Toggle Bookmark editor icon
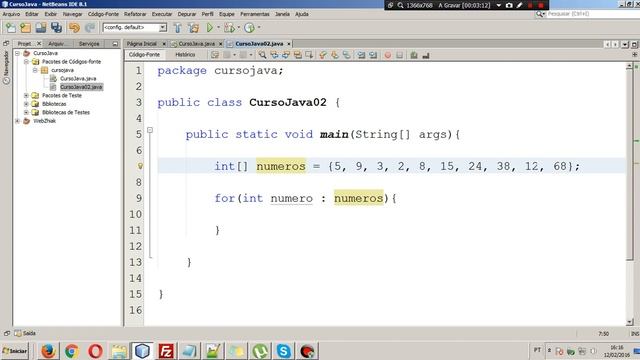This screenshot has height=360, width=640. 347,55
